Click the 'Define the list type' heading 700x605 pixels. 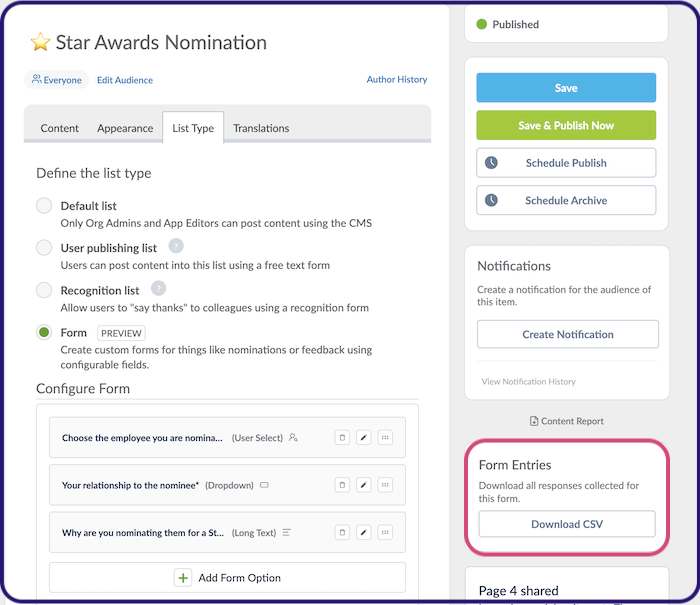pos(94,173)
